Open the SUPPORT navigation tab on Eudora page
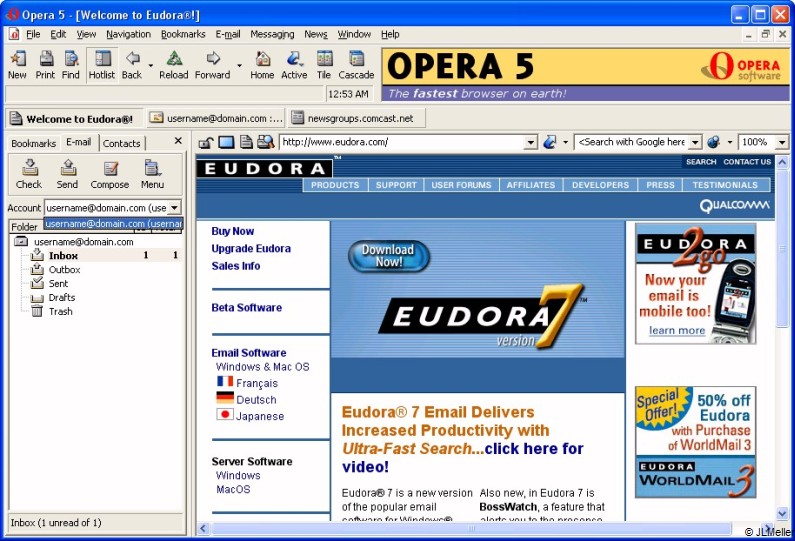 (x=396, y=185)
